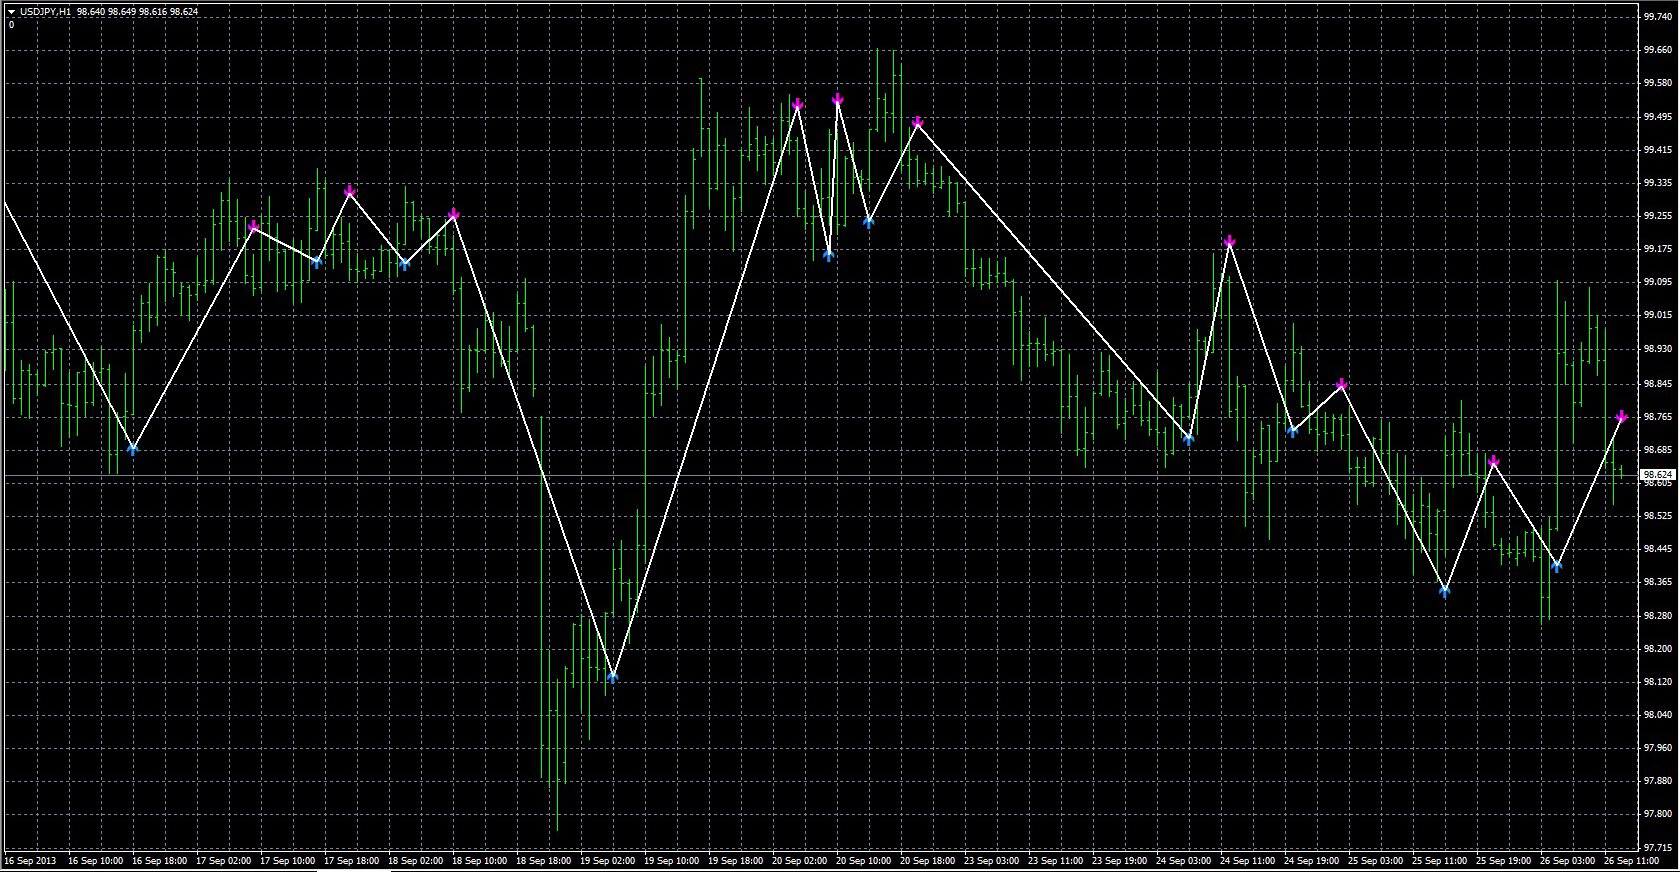Click the 24 Sep 11:00 time label
The height and width of the screenshot is (872, 1680).
coord(1247,860)
